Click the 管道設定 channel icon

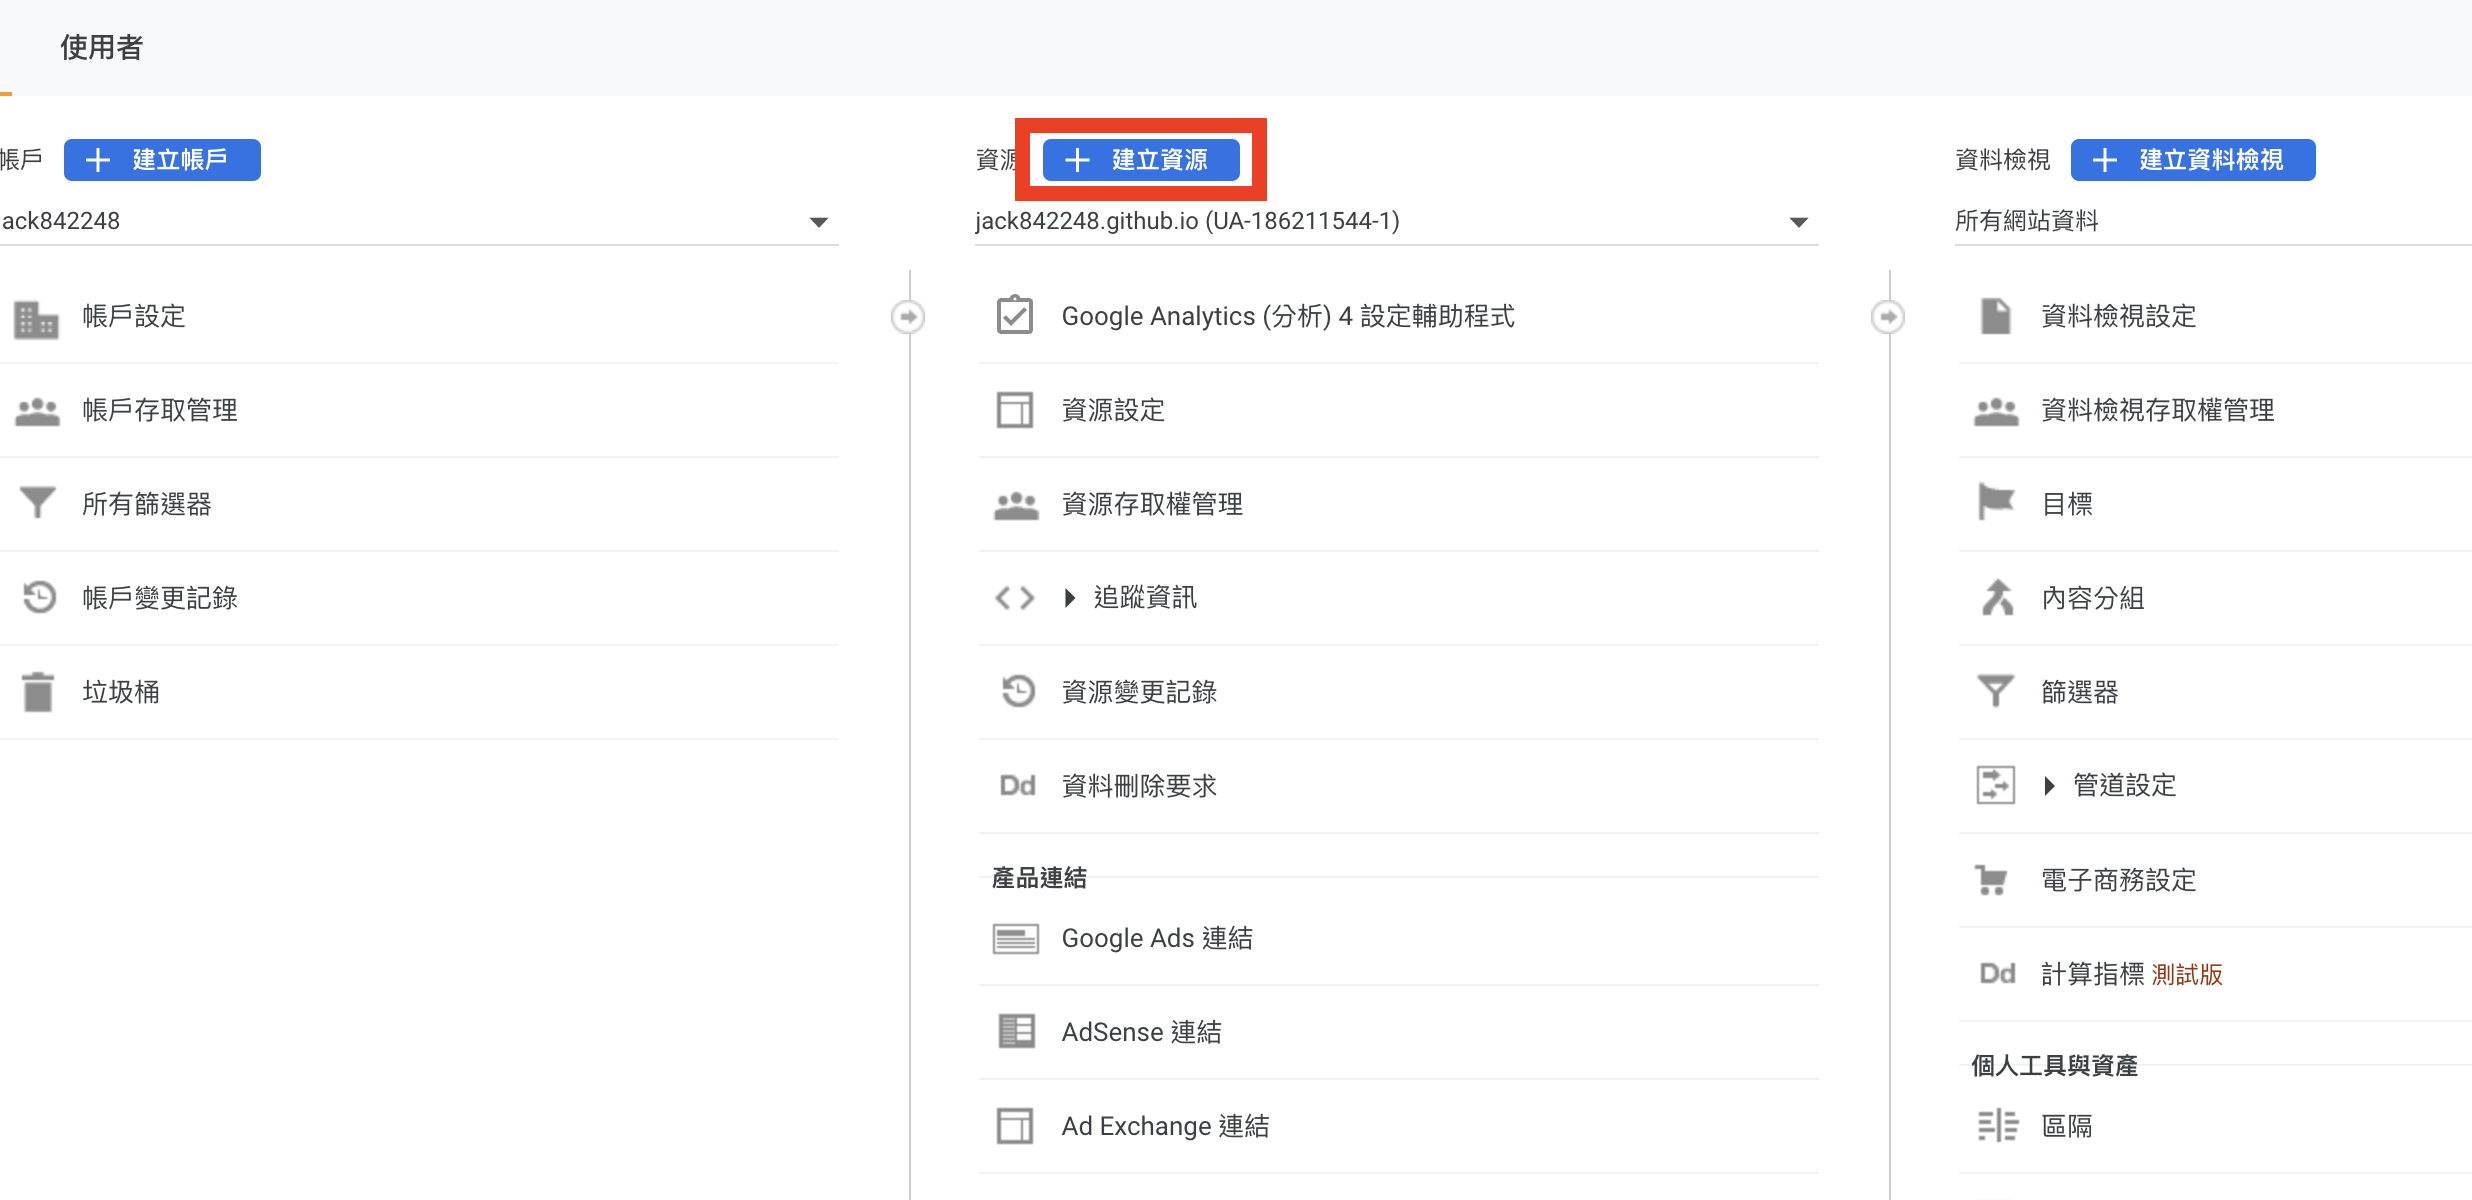tap(1996, 785)
